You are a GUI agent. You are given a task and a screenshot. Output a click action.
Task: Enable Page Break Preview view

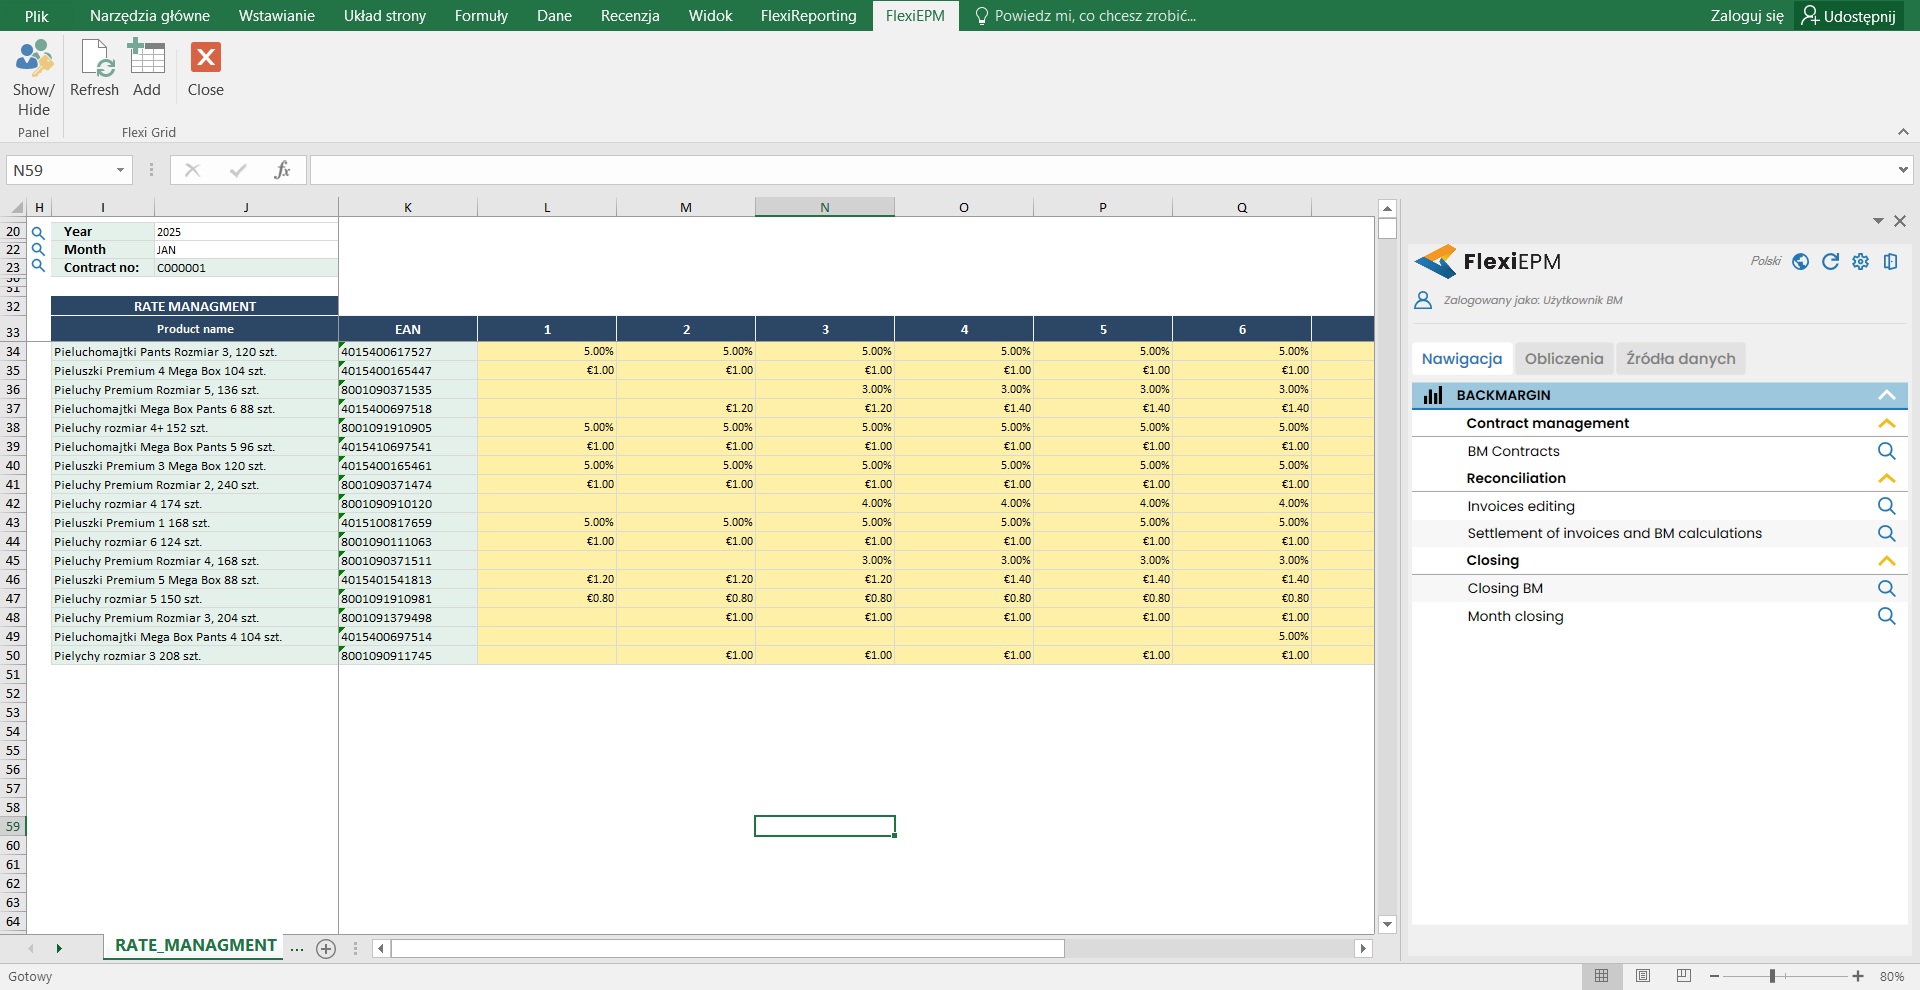[1684, 976]
